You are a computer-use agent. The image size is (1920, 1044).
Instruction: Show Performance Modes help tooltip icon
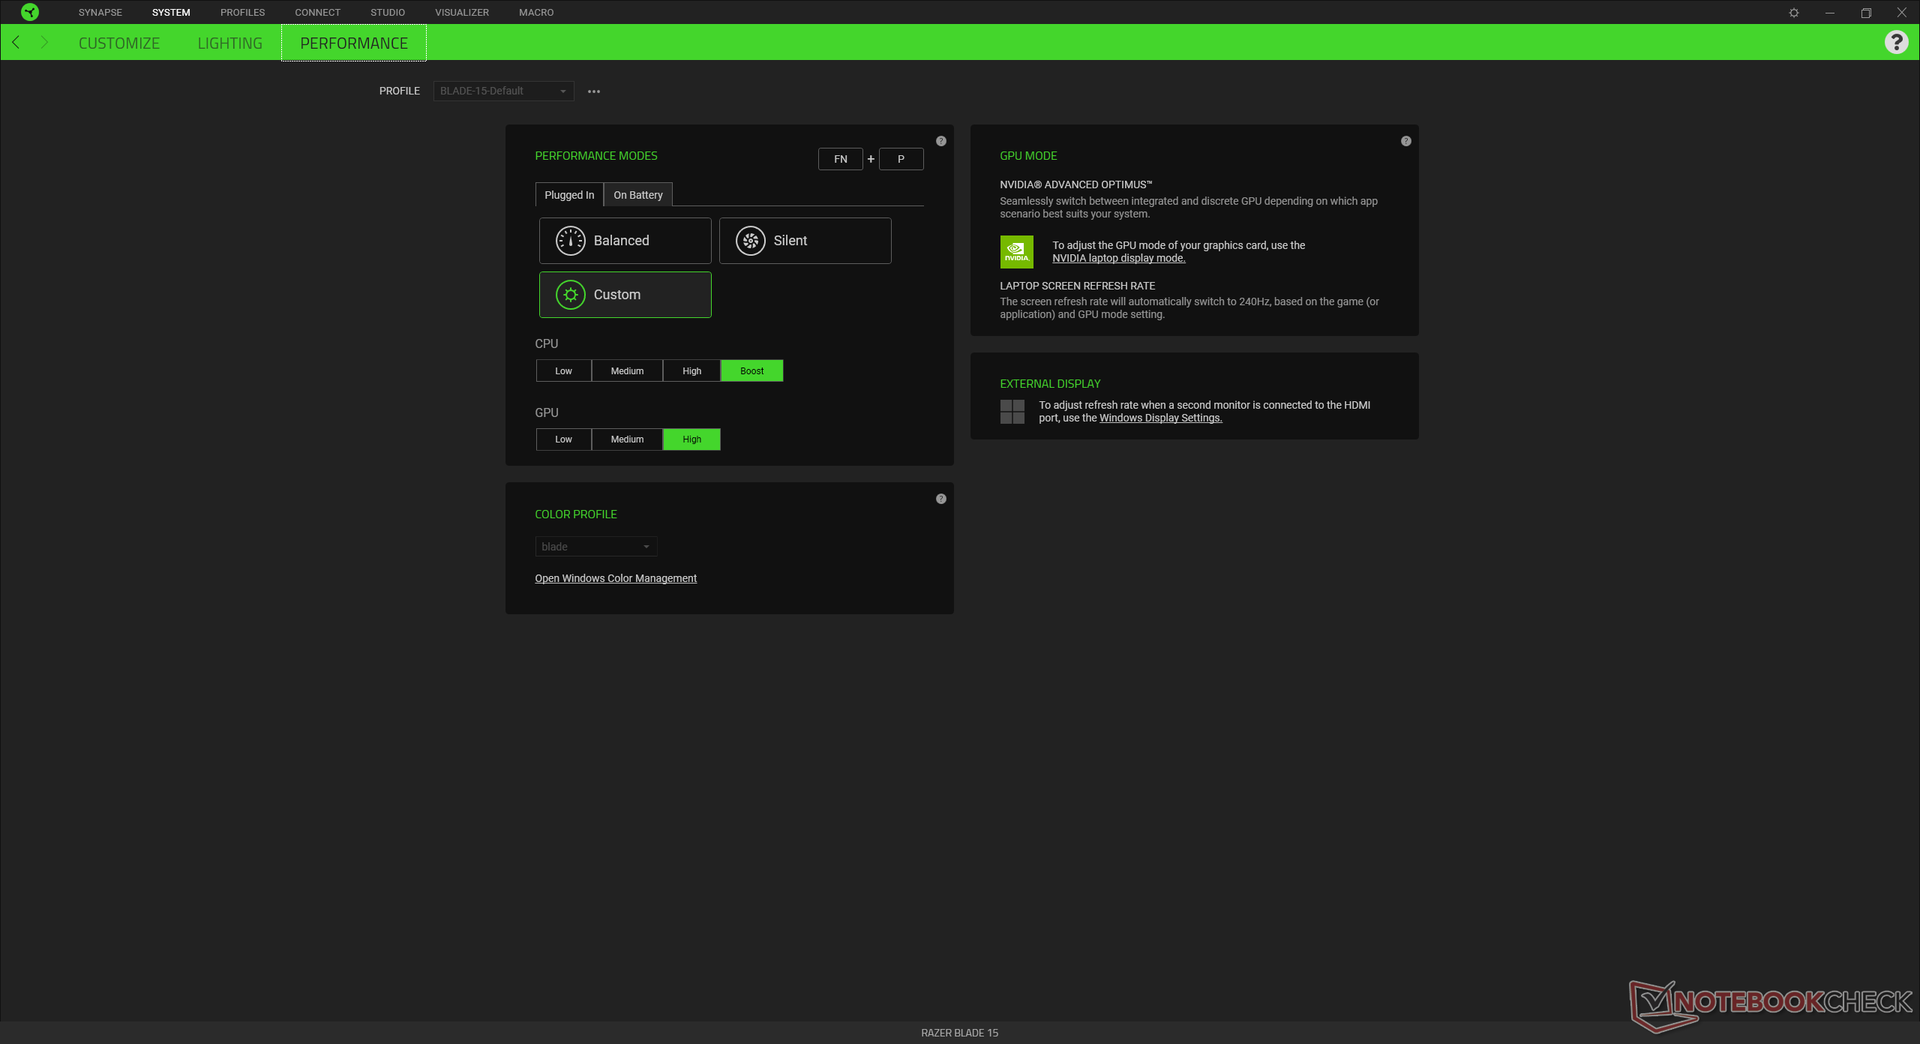pyautogui.click(x=941, y=141)
